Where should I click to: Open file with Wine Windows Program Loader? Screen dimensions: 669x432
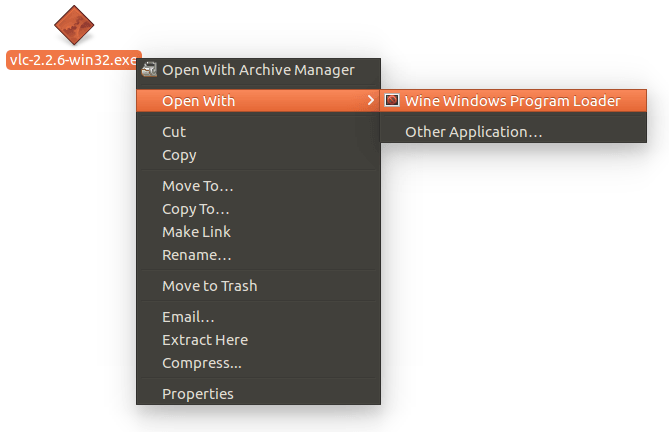(513, 101)
